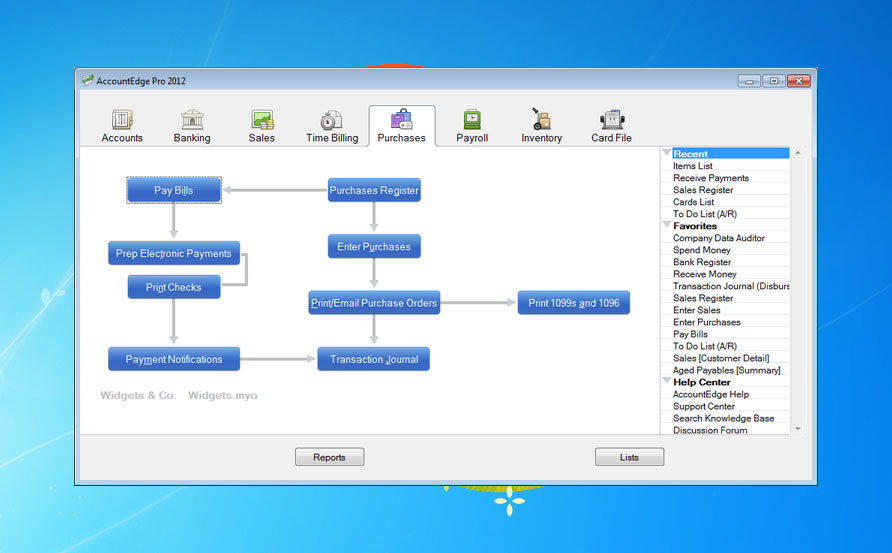Click the sidebar scroll up arrow

click(x=798, y=152)
